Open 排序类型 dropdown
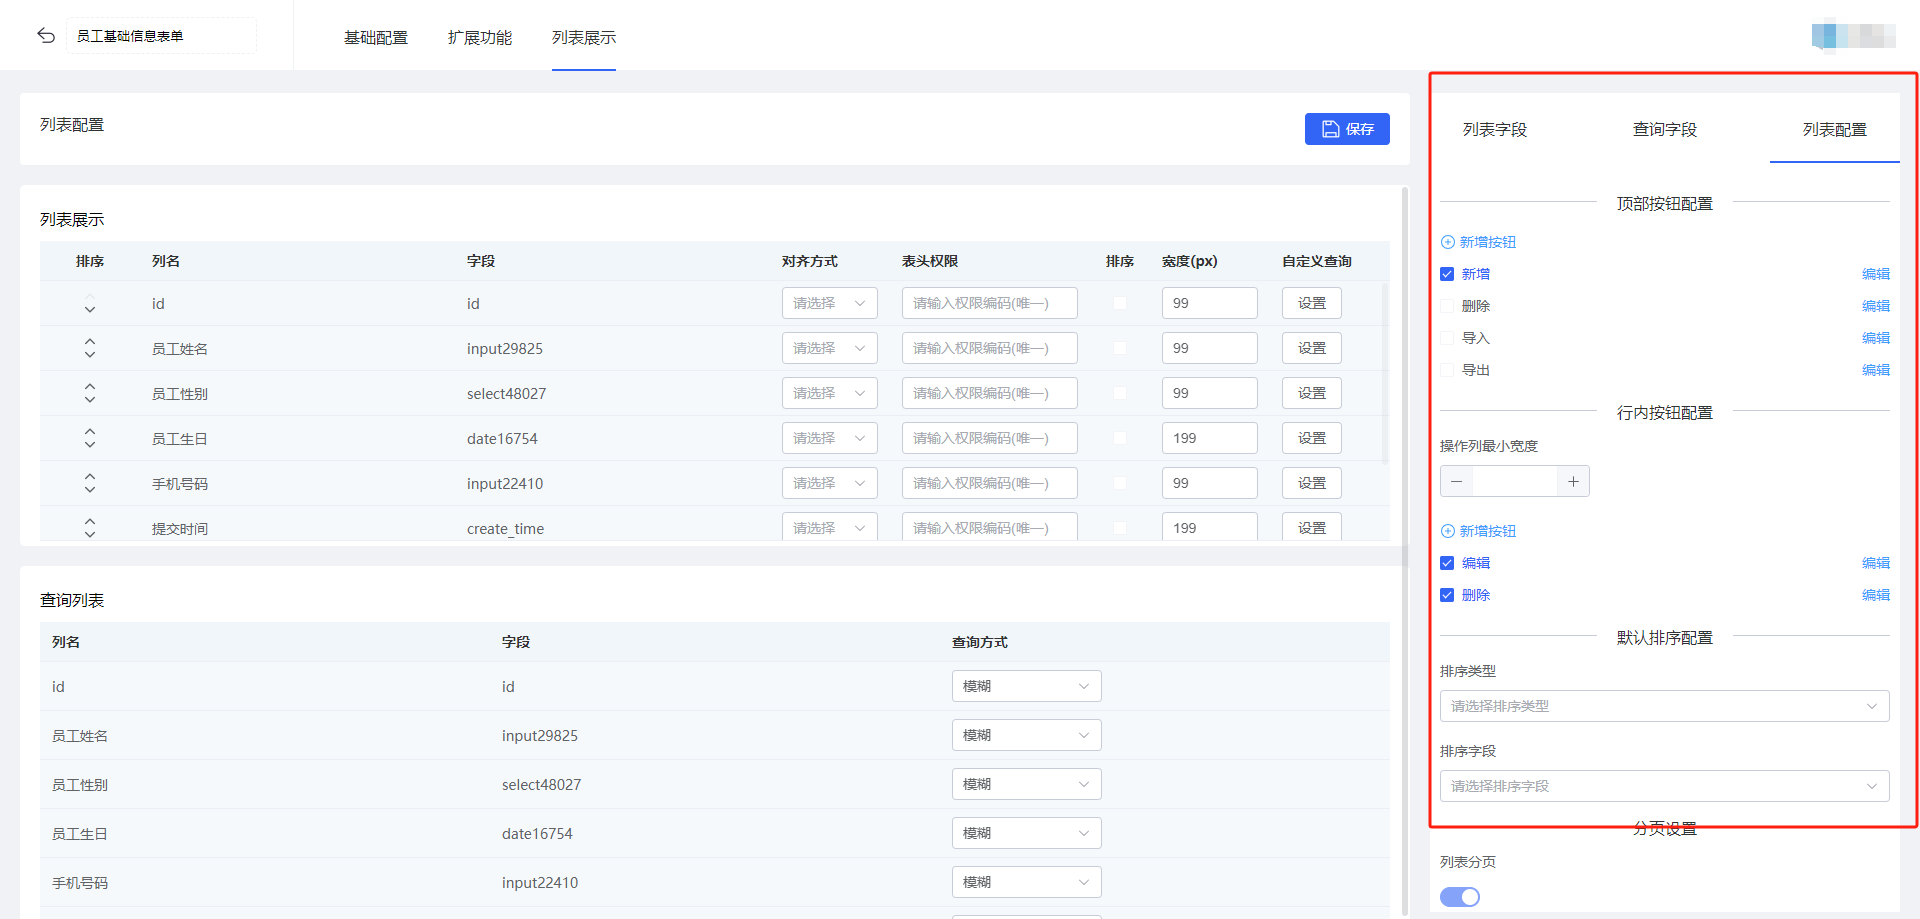 1664,706
